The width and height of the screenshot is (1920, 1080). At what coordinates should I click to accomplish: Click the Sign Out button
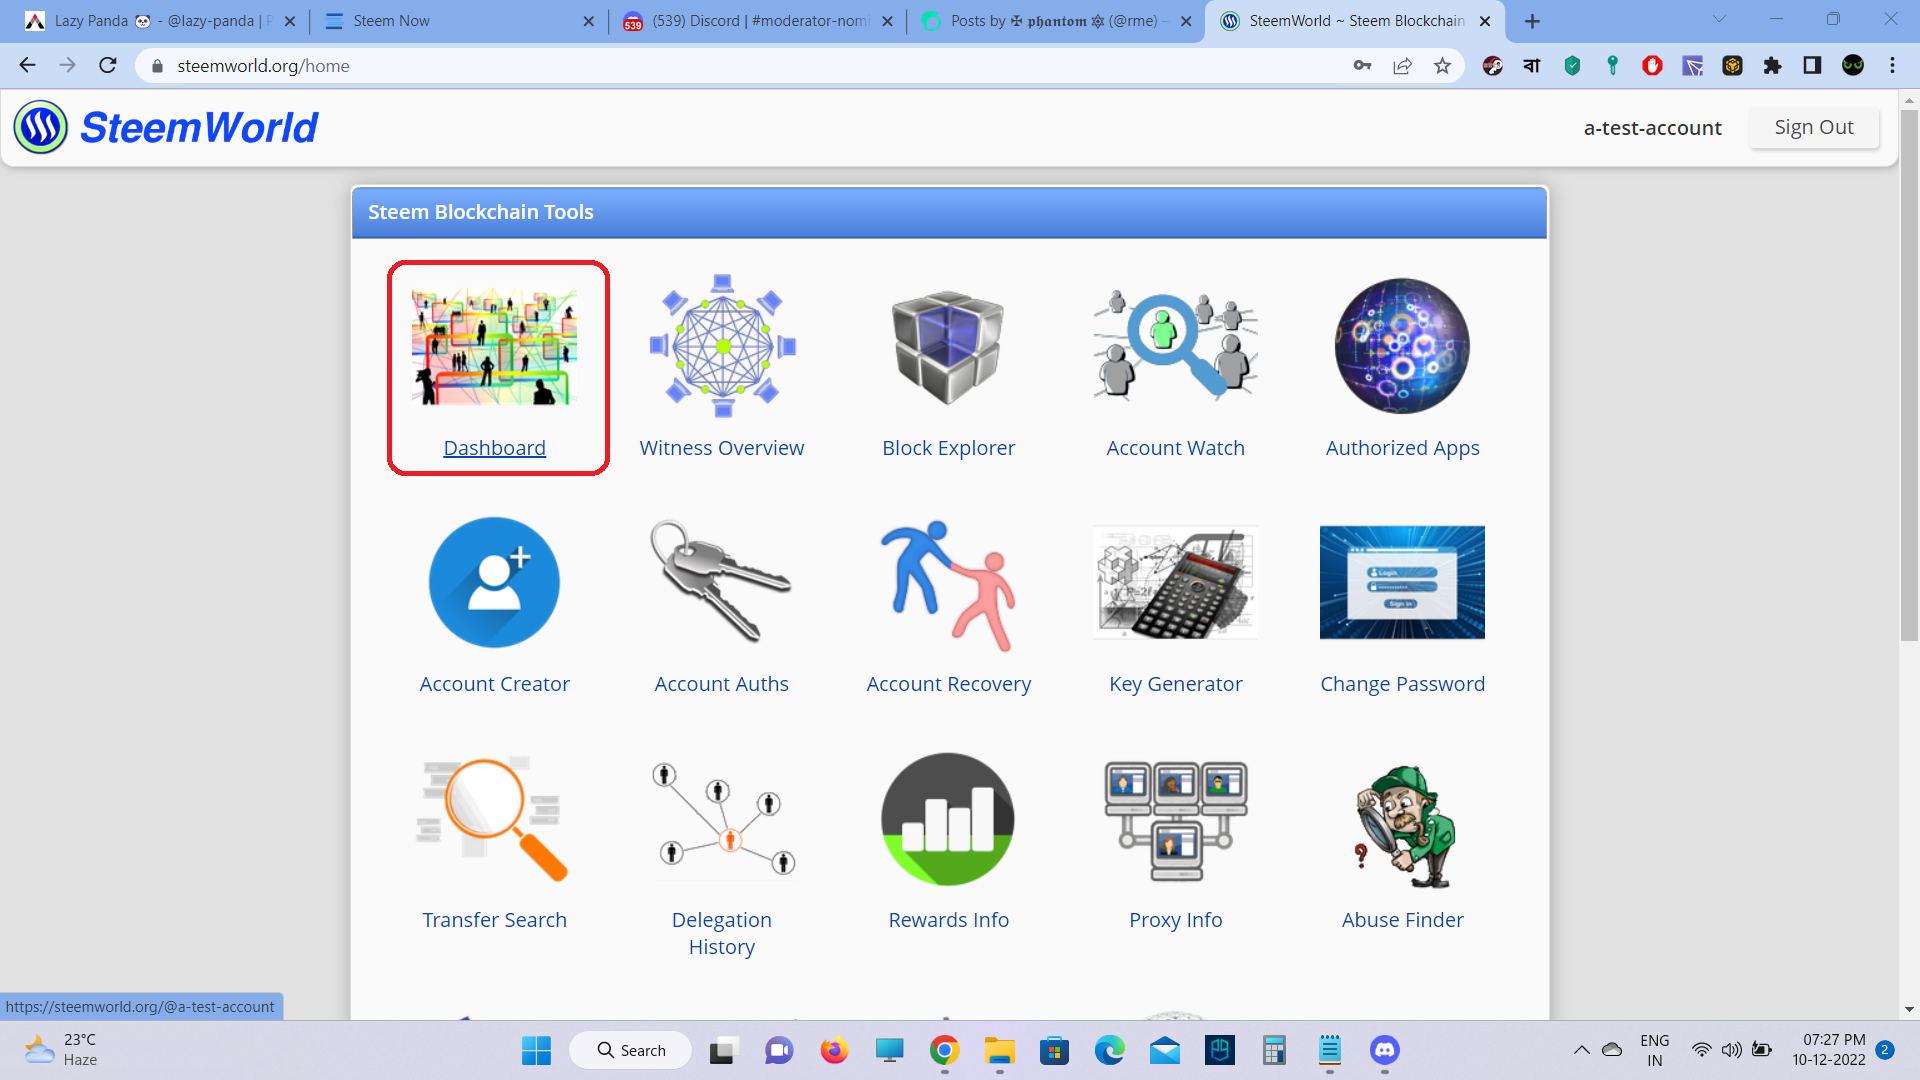(x=1813, y=127)
